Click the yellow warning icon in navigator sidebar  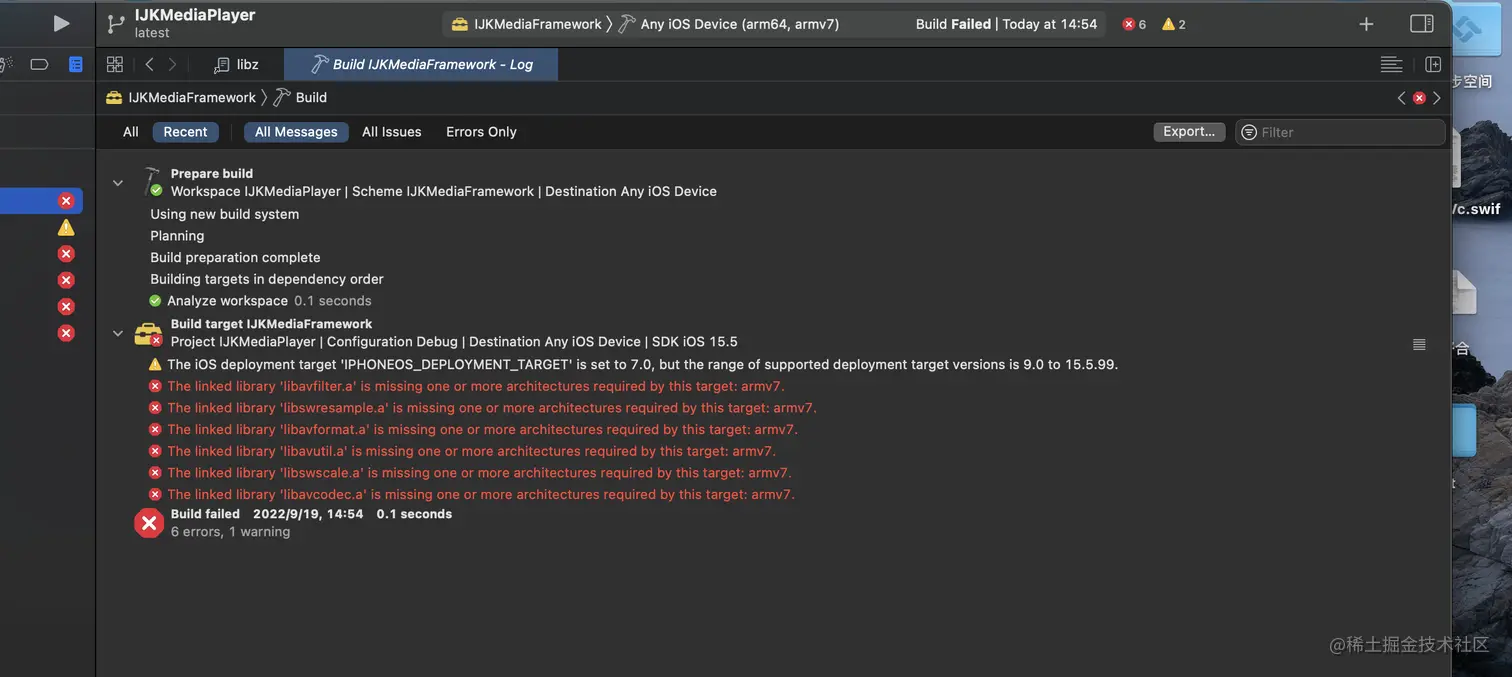(66, 227)
